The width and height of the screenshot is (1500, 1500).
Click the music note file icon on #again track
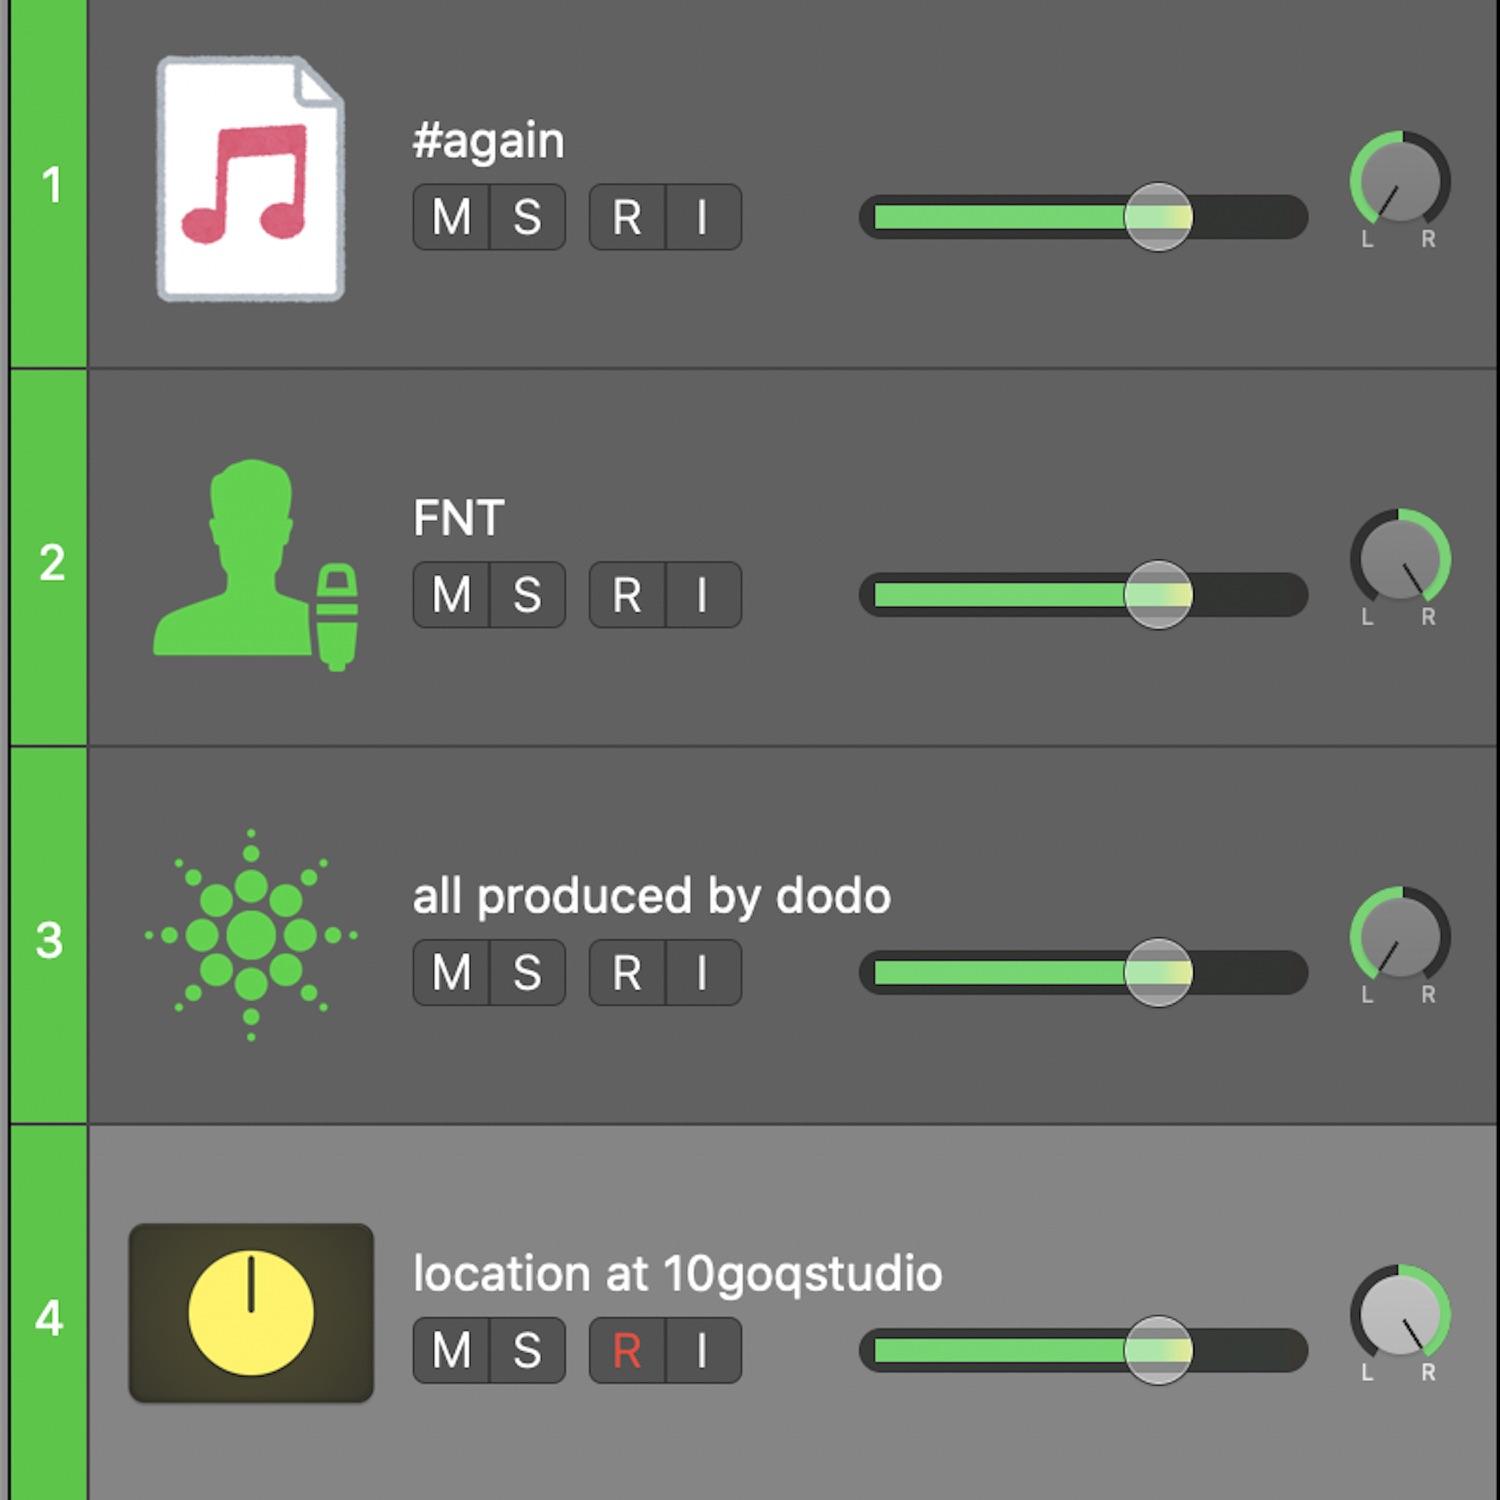[x=251, y=179]
